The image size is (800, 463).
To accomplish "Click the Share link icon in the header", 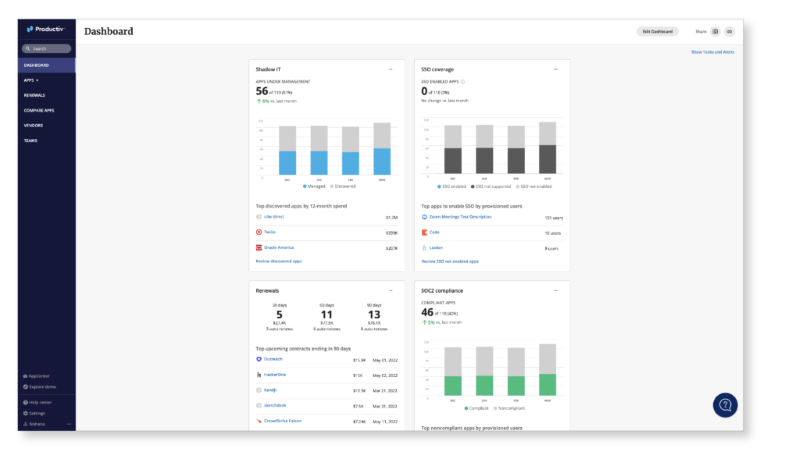I will pyautogui.click(x=730, y=32).
